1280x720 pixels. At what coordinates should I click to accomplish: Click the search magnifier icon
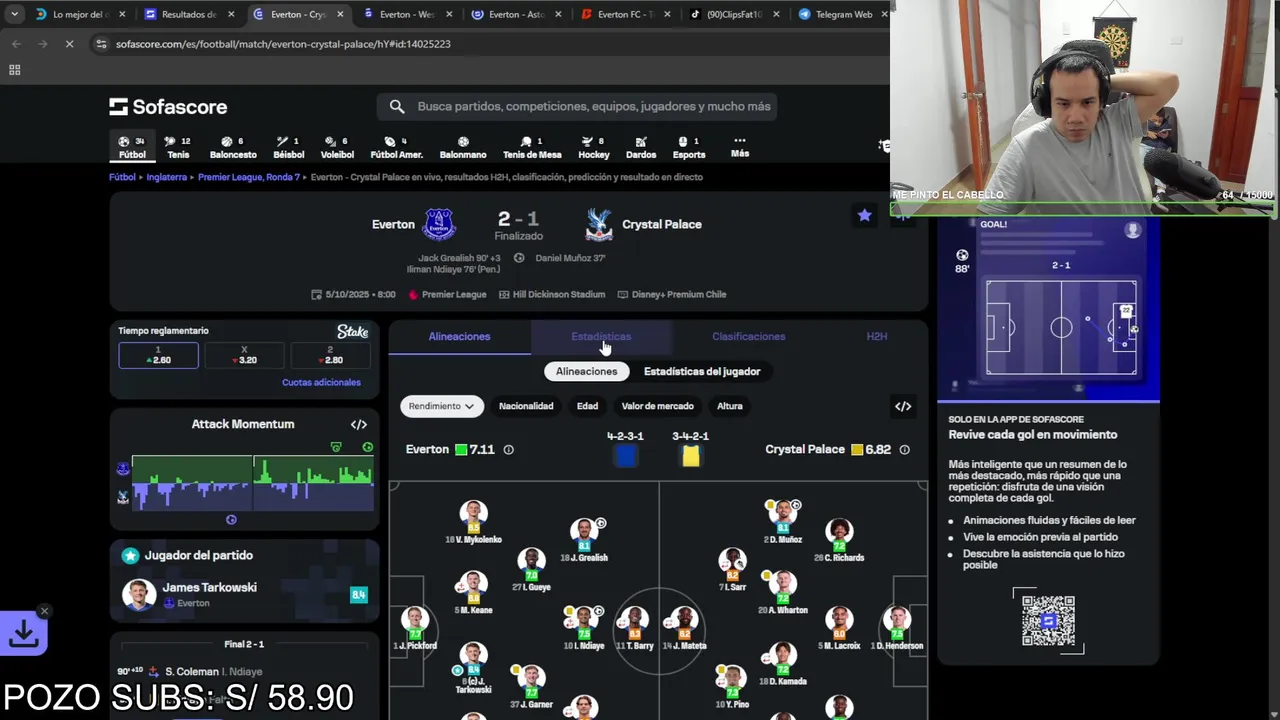click(x=397, y=106)
